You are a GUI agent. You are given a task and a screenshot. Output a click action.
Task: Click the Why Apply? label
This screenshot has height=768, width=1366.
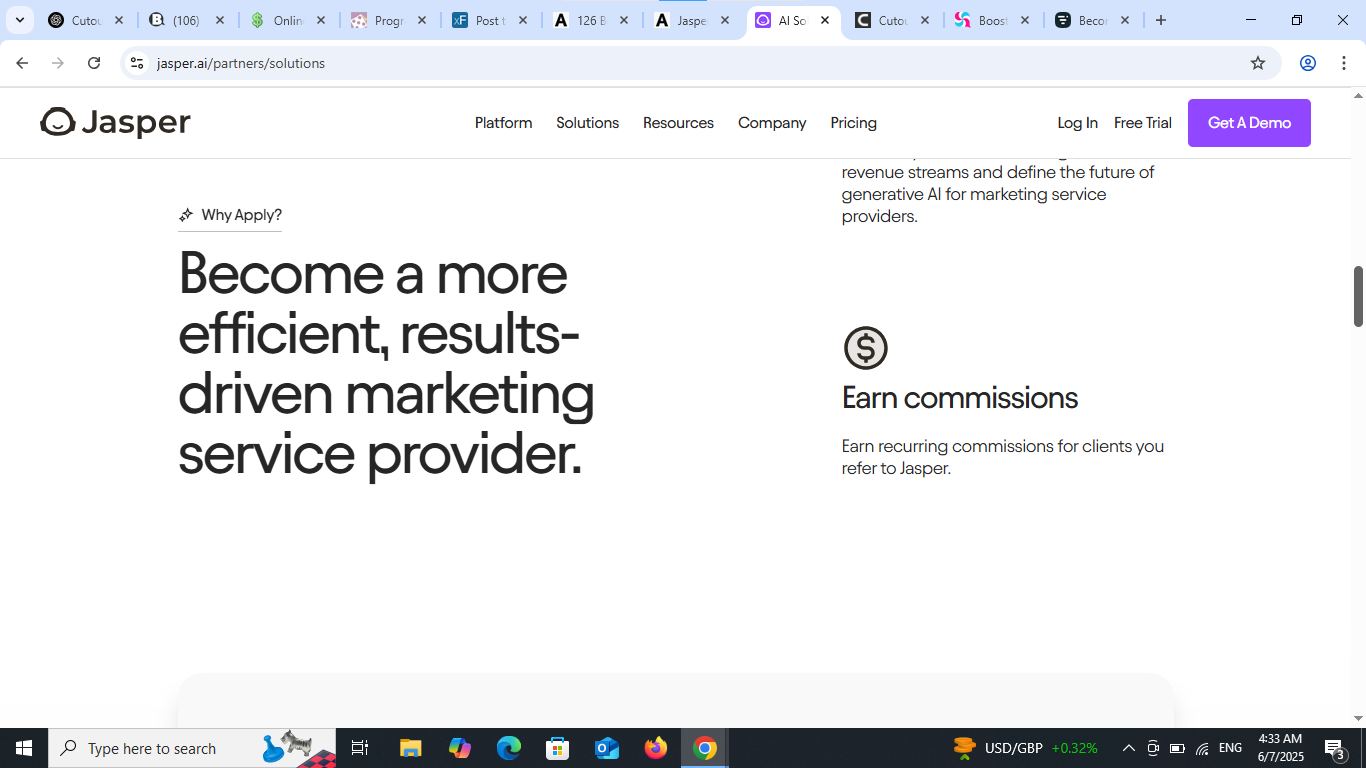[241, 215]
